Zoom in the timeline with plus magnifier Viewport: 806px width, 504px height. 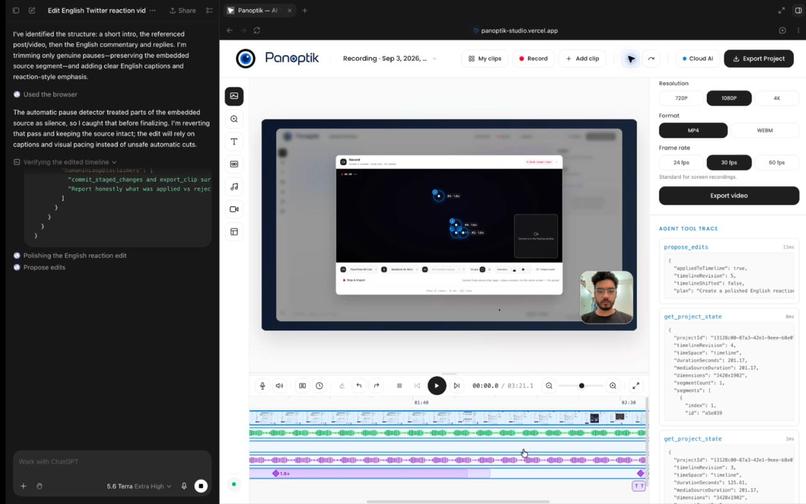[x=613, y=386]
